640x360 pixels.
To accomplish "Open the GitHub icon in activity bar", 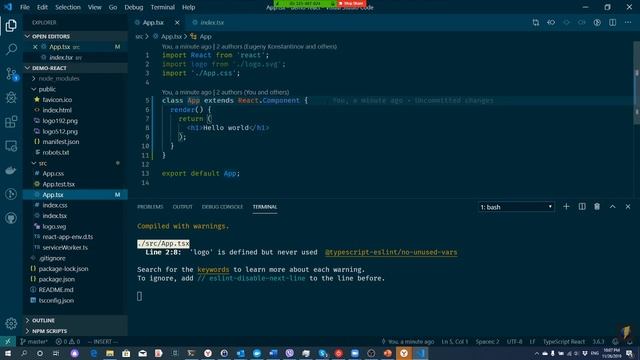I will [11, 218].
